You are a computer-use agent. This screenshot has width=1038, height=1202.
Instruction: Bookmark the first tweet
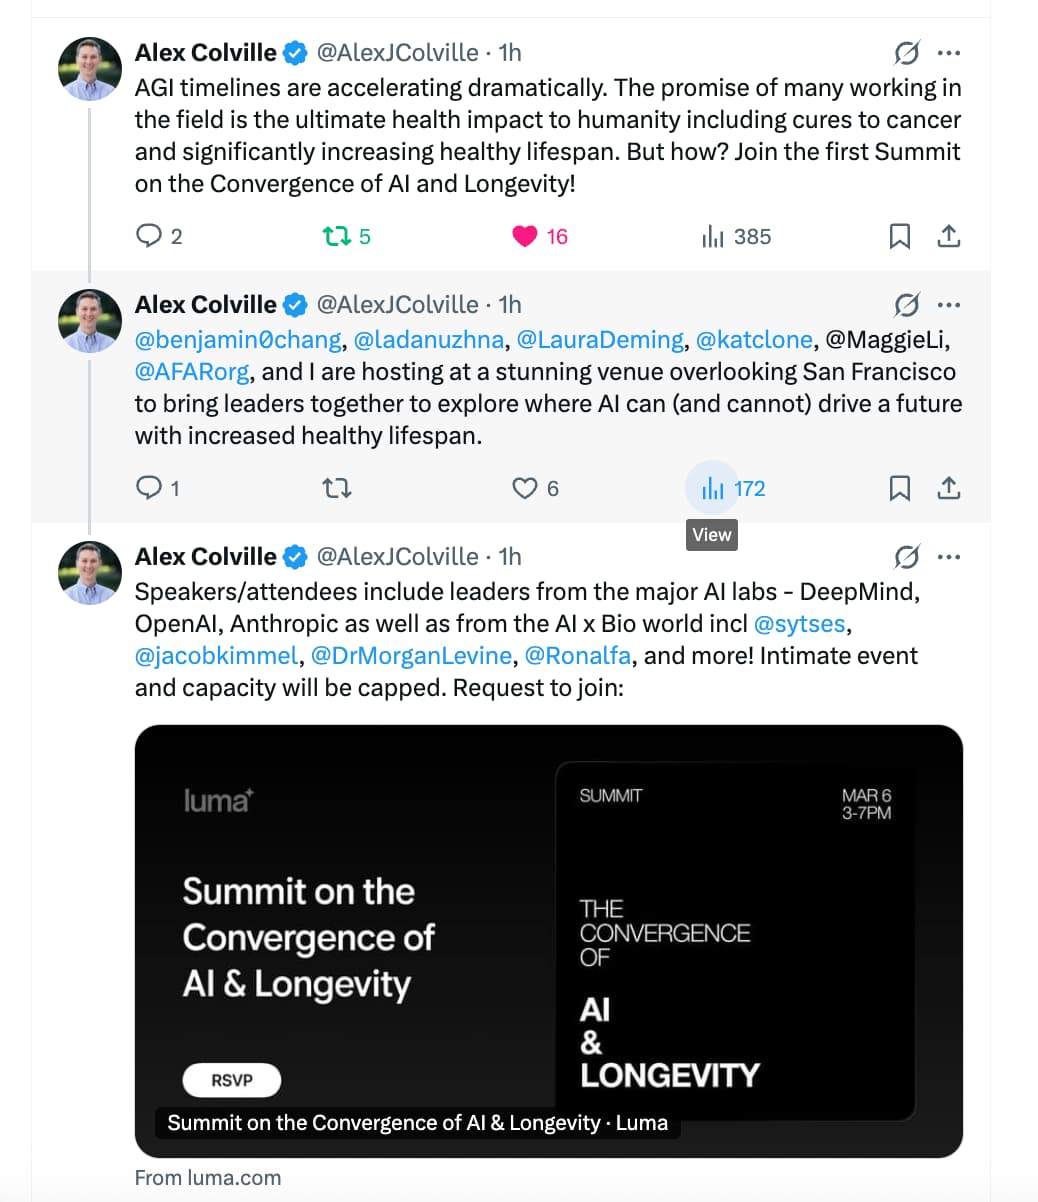point(899,236)
